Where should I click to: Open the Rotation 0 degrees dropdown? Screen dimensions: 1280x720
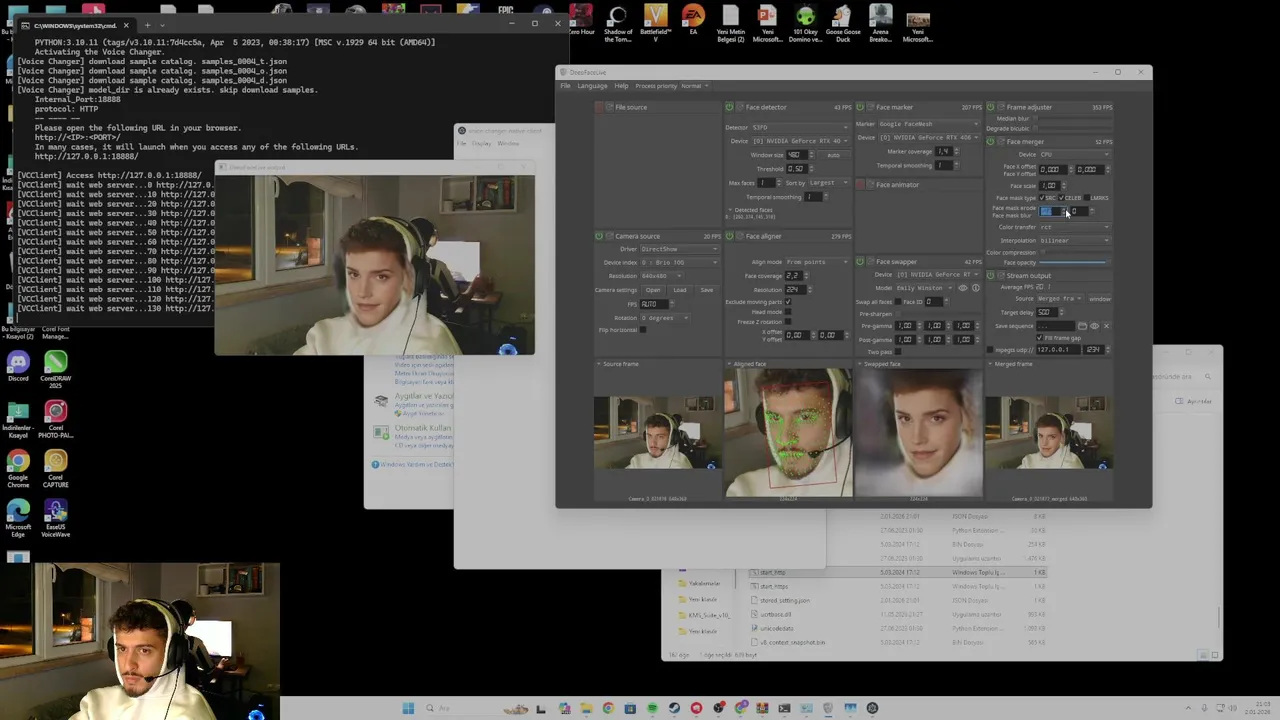(x=665, y=318)
